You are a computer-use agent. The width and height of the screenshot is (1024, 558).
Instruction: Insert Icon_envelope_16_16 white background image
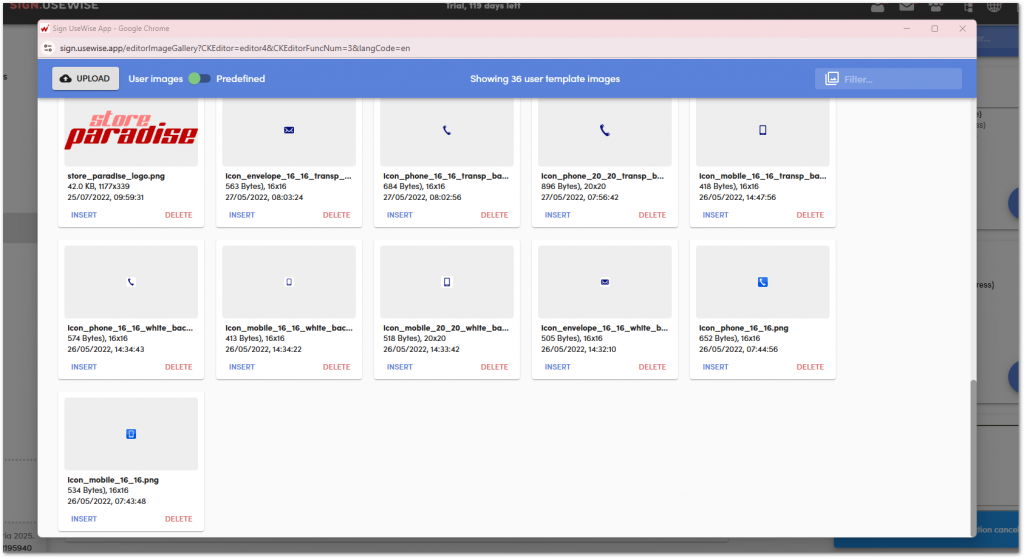pos(558,367)
